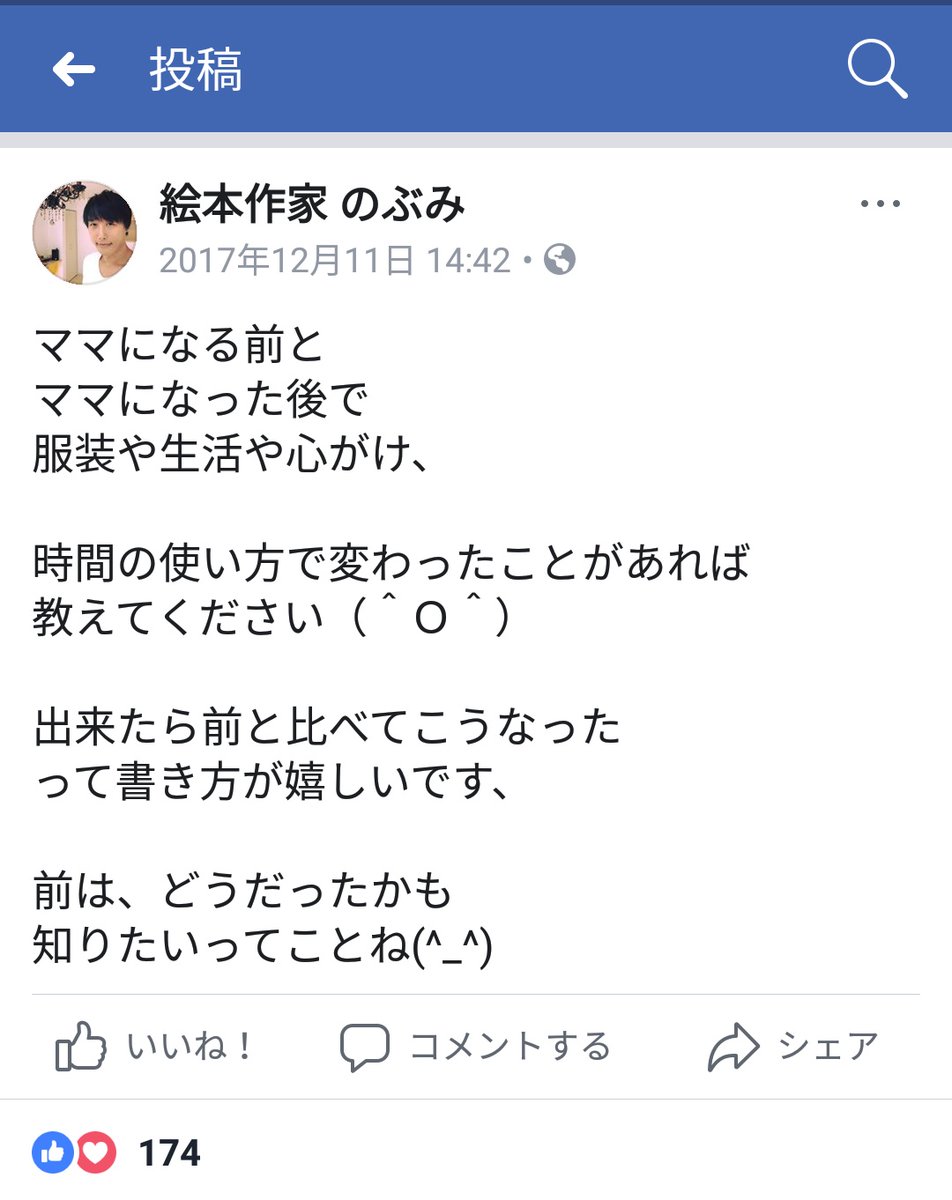Tap the post line starting 時間の使い方で
Viewport: 952px width, 1200px height.
point(390,564)
